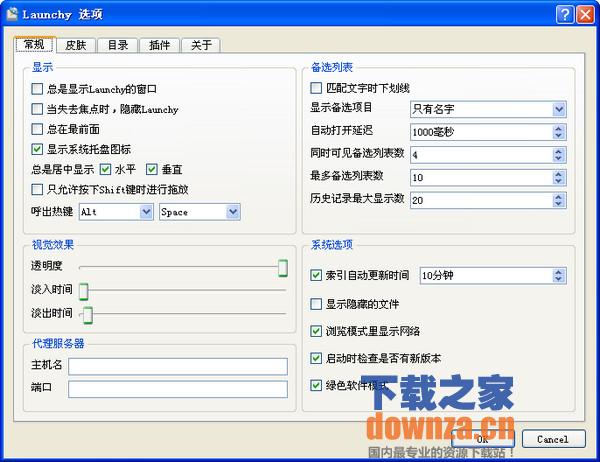
Task: Expand 显示备选项目 dropdown showing 只有名字
Action: (559, 109)
